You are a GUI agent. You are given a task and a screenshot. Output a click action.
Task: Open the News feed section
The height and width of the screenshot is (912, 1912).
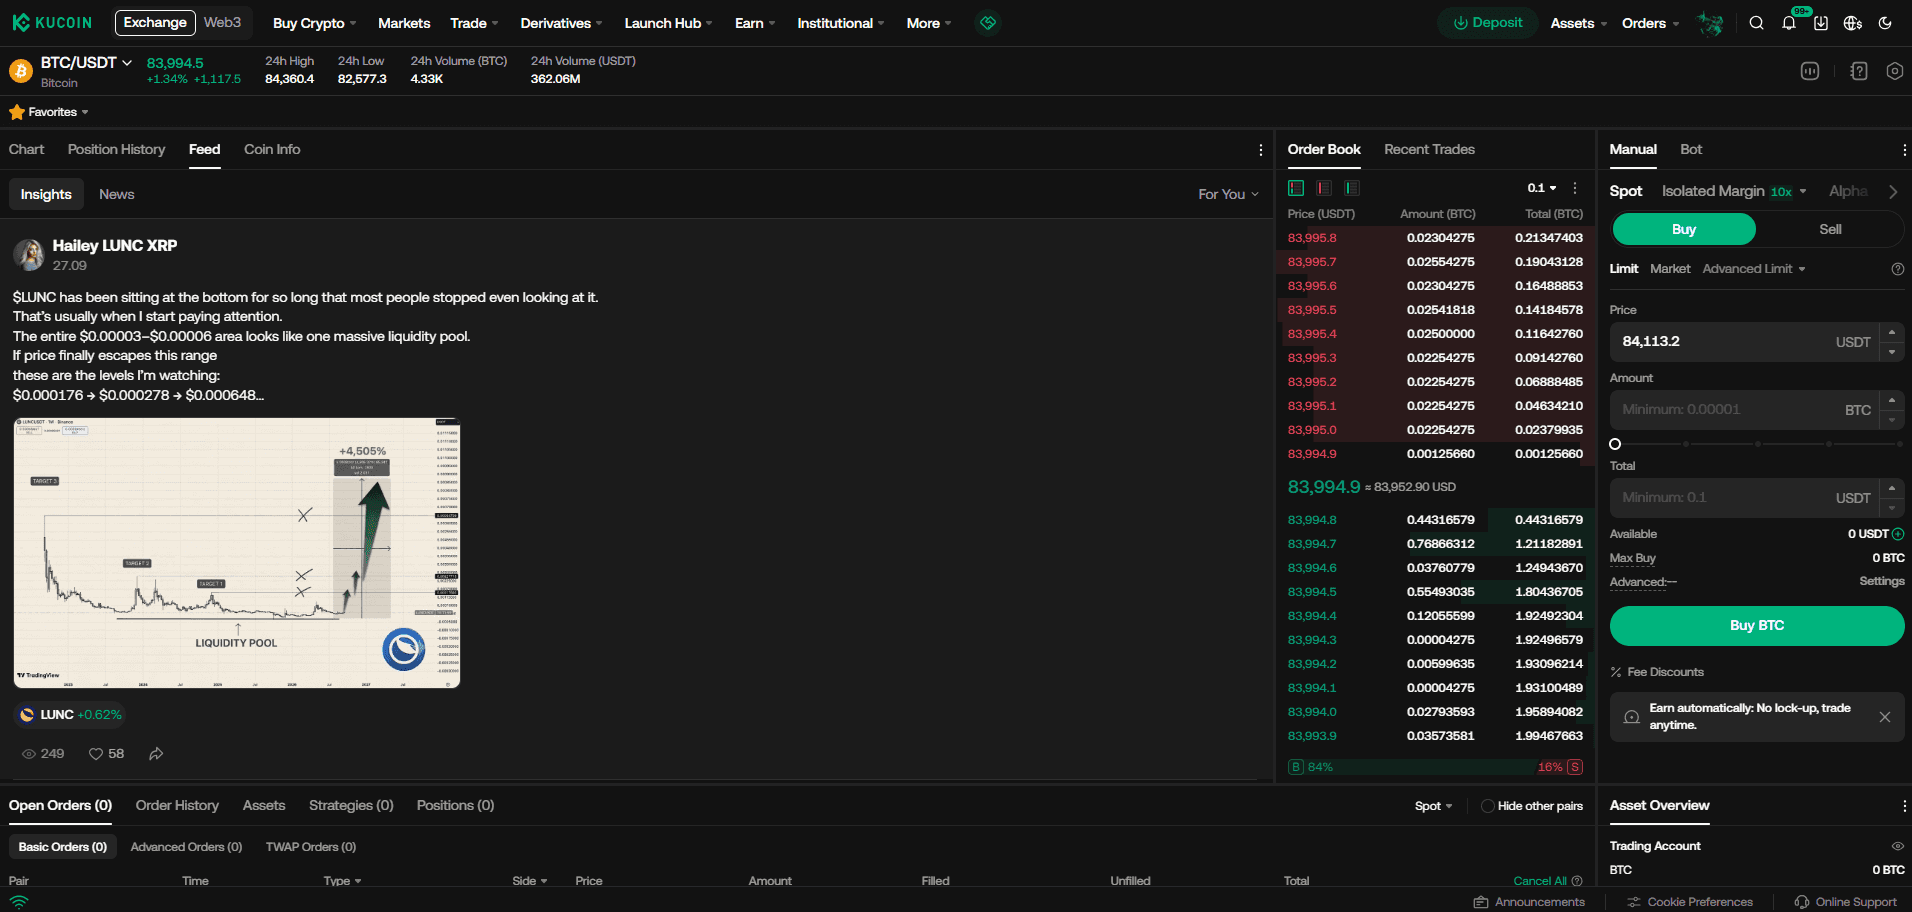116,194
